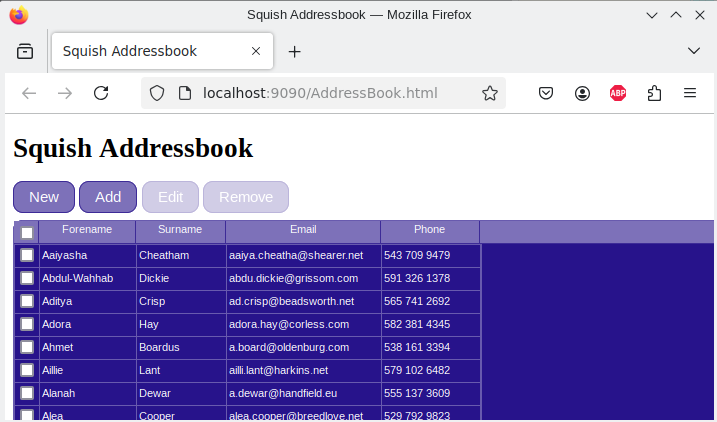Click the Add button
Viewport: 717px width, 422px height.
(x=108, y=197)
